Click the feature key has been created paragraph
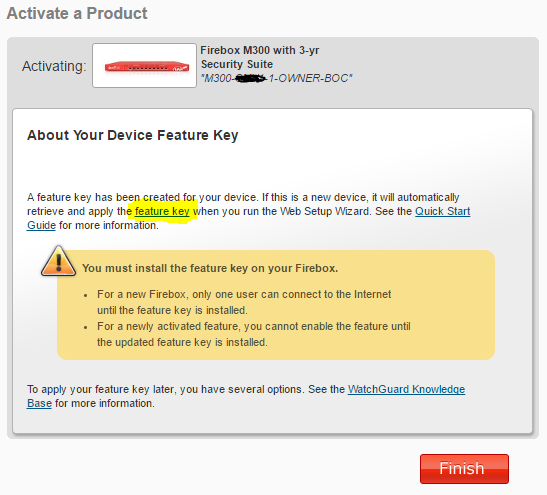Screen dimensions: 547x495 tap(248, 211)
